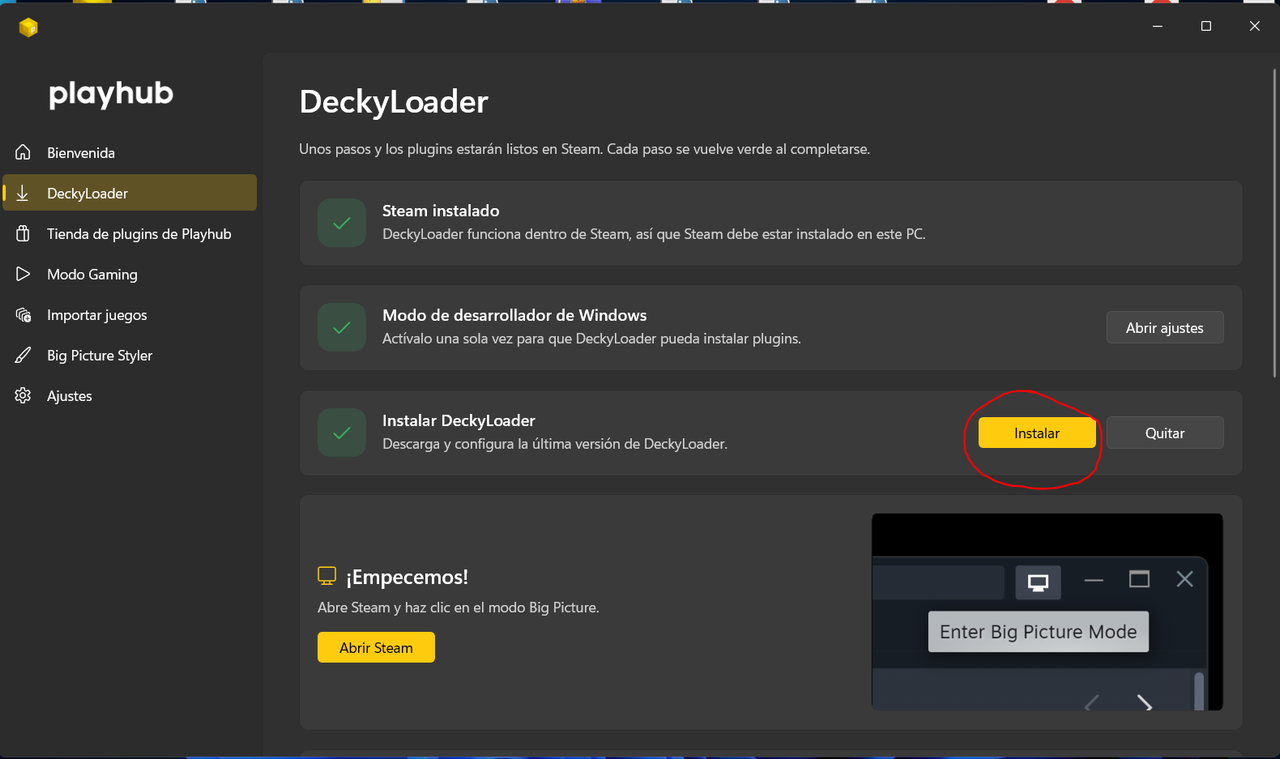Click 'DeckyLoader funciona dentro de Steam' description
Screen dimensions: 1280x759
point(654,235)
